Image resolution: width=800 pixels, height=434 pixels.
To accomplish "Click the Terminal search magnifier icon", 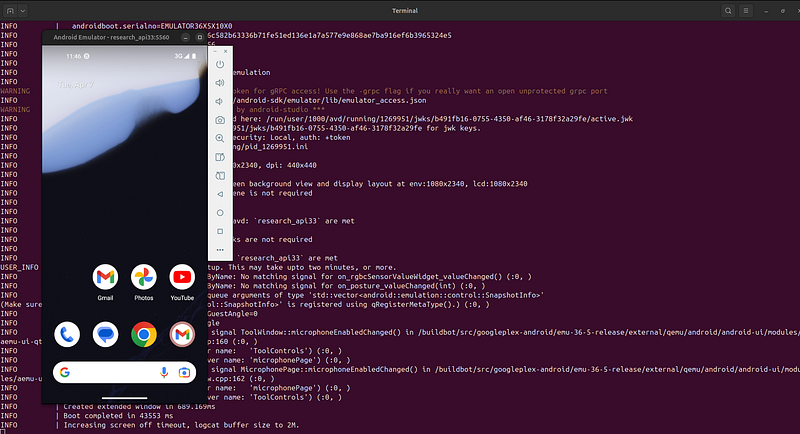I will [728, 11].
